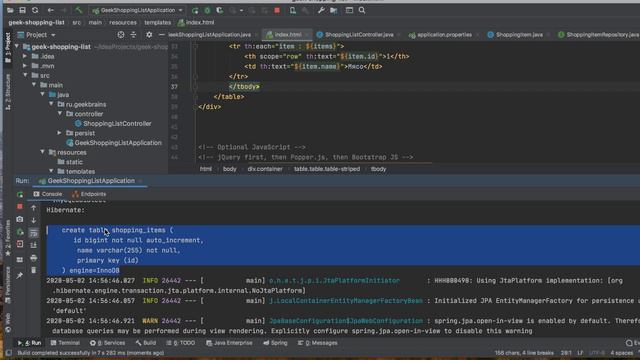
Task: Click the 'div.container' editor breadcrumb
Action: click(265, 169)
